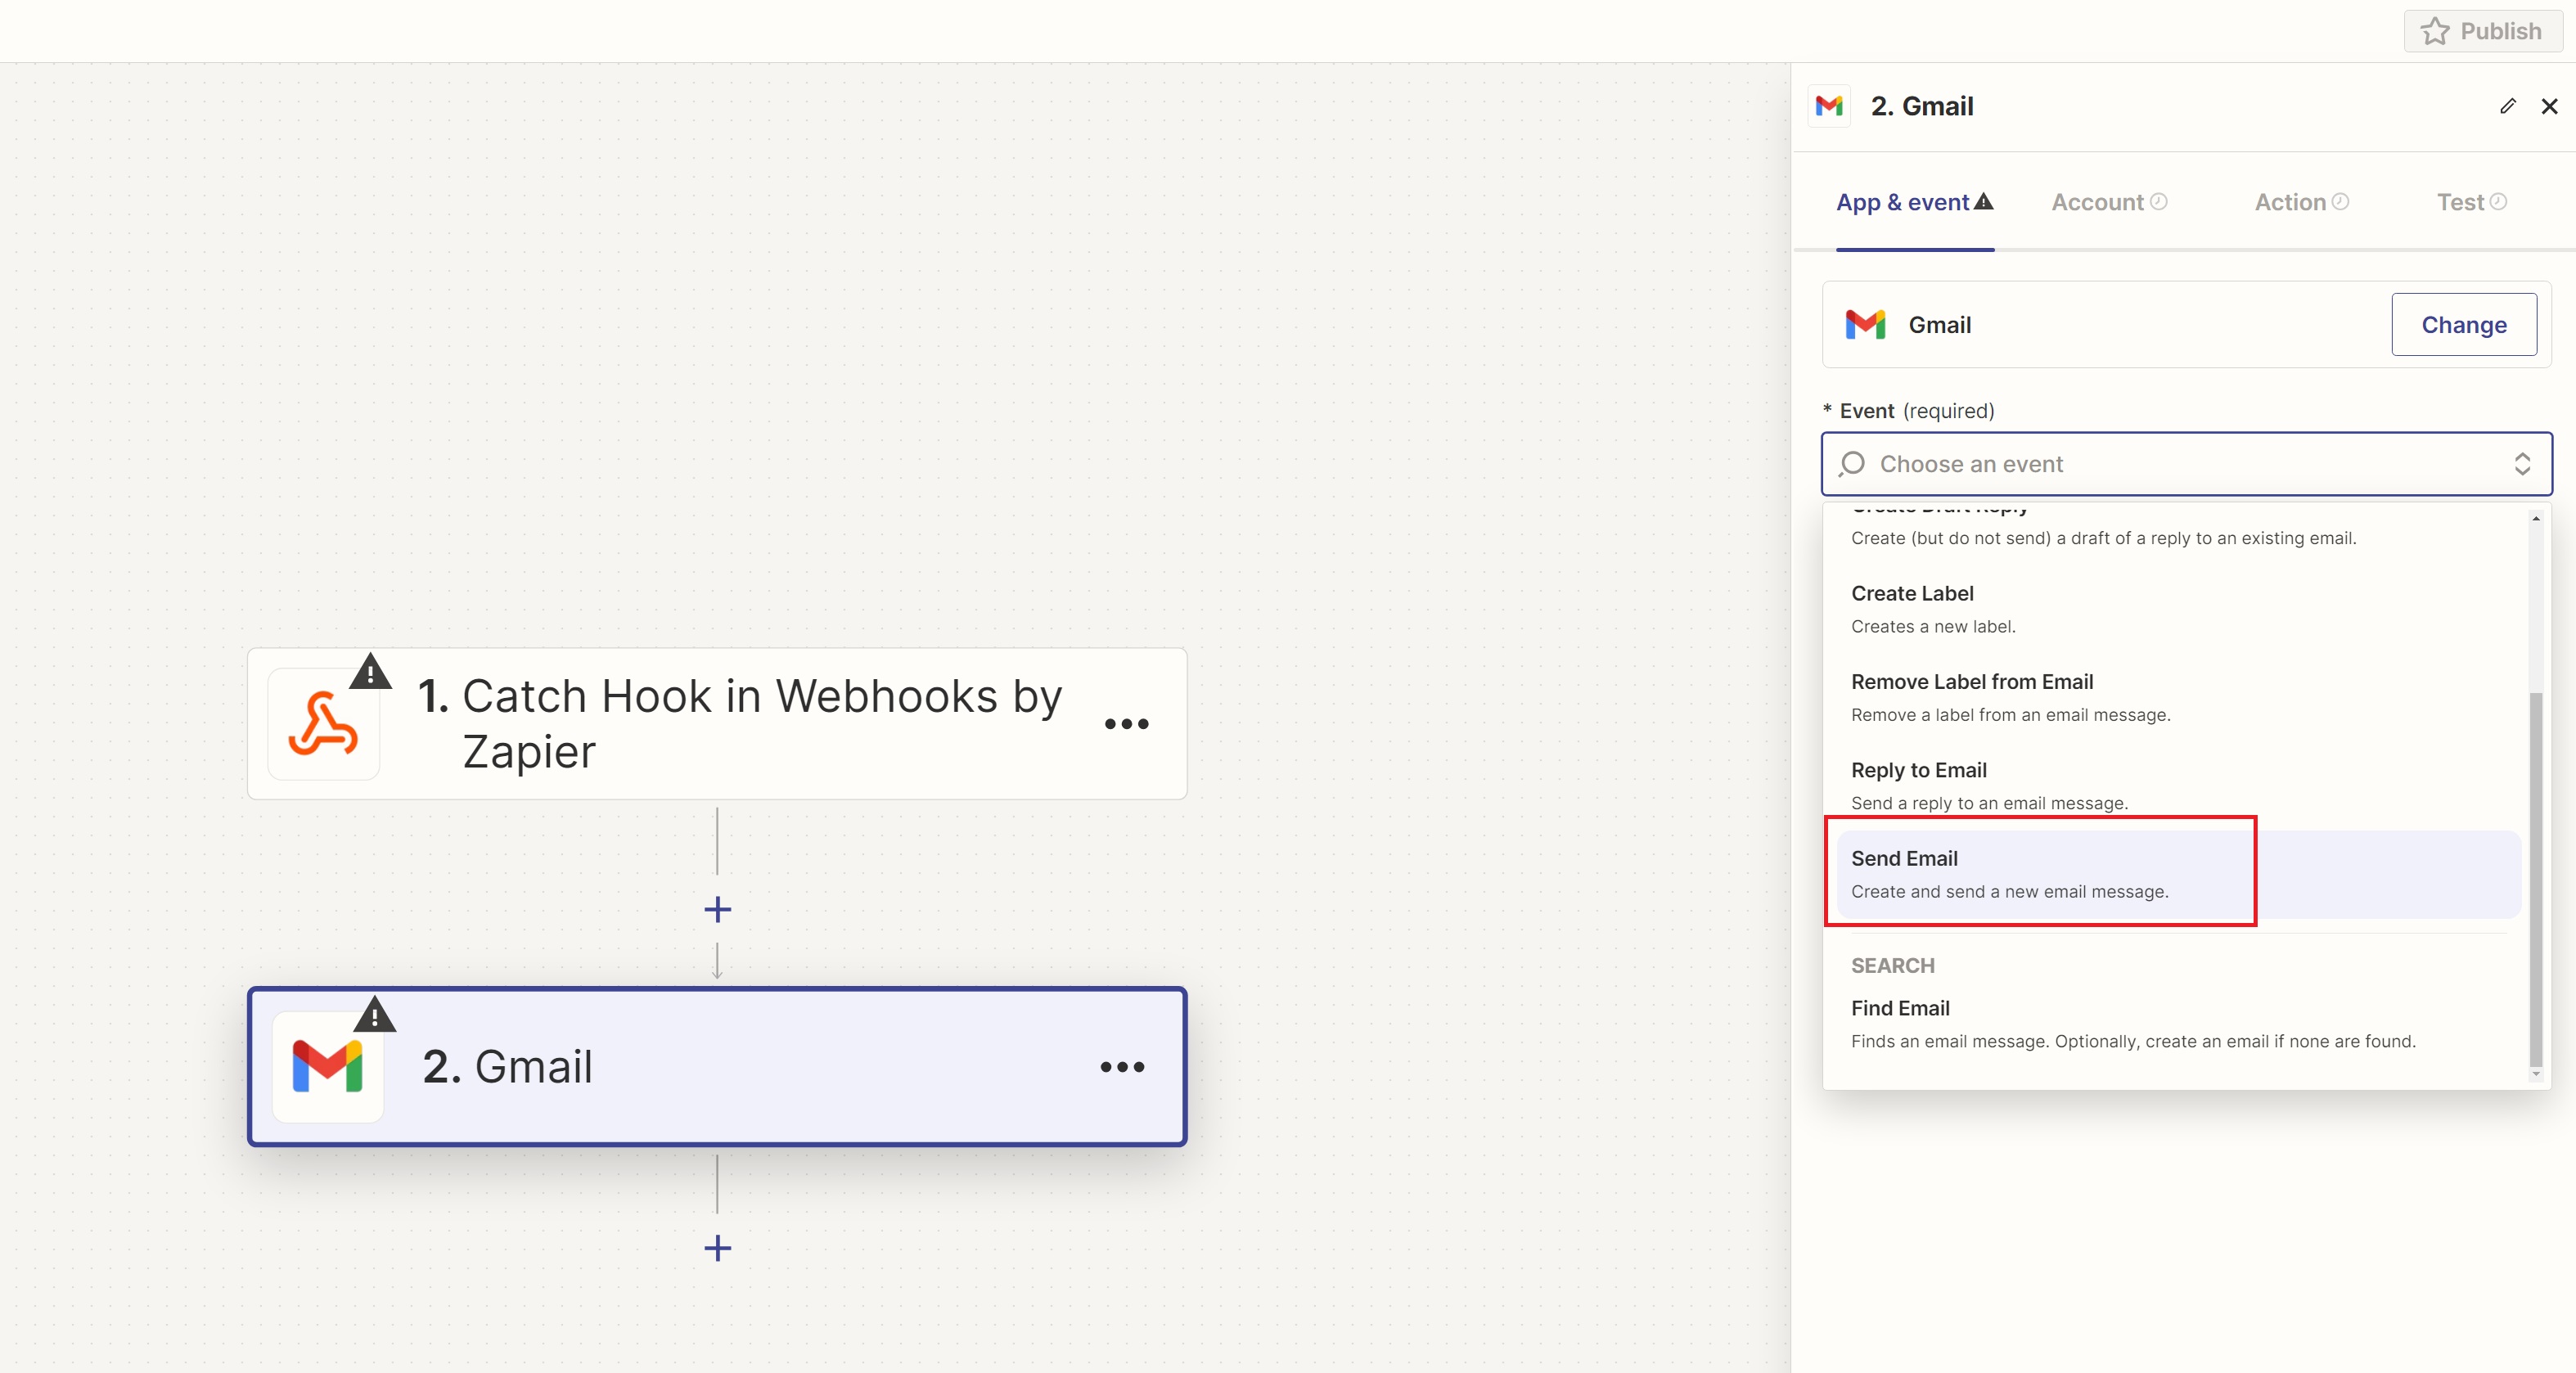The width and height of the screenshot is (2576, 1373).
Task: Click scrollbar down arrow in event list
Action: point(2535,1074)
